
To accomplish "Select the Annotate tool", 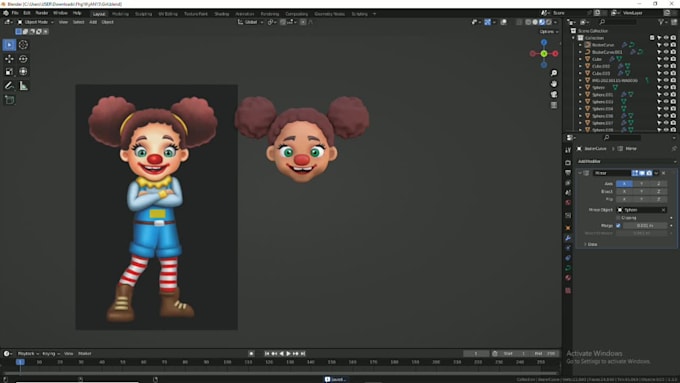I will pos(9,86).
